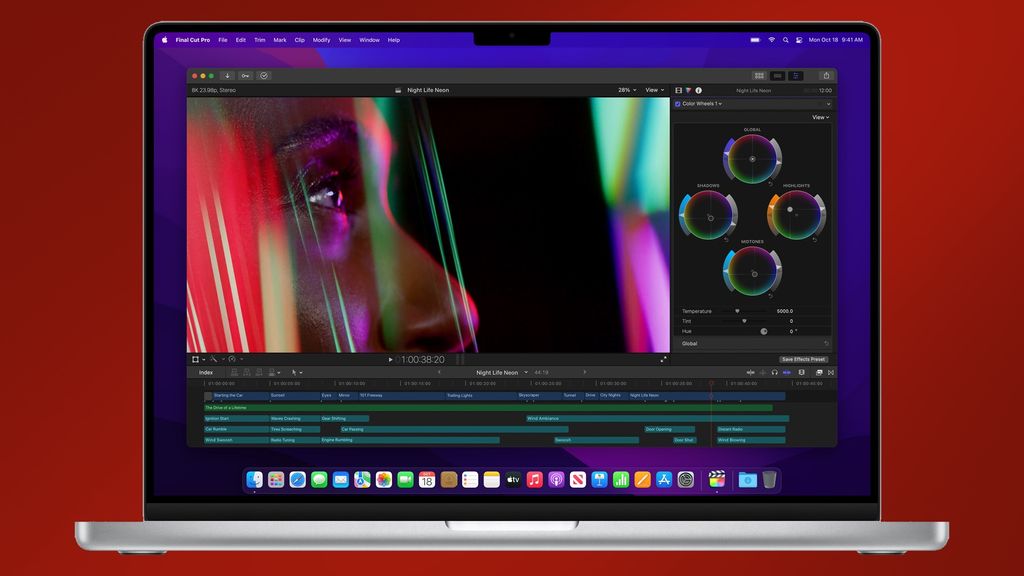
Task: Click the Save Effects Preset button
Action: click(803, 358)
